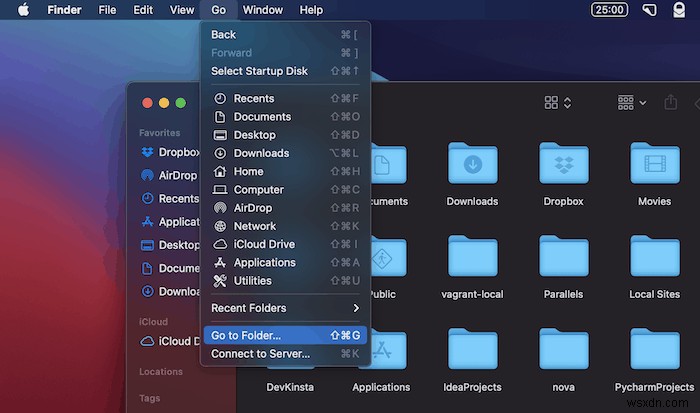700x413 pixels.
Task: Open the Window menu in menu bar
Action: [263, 10]
